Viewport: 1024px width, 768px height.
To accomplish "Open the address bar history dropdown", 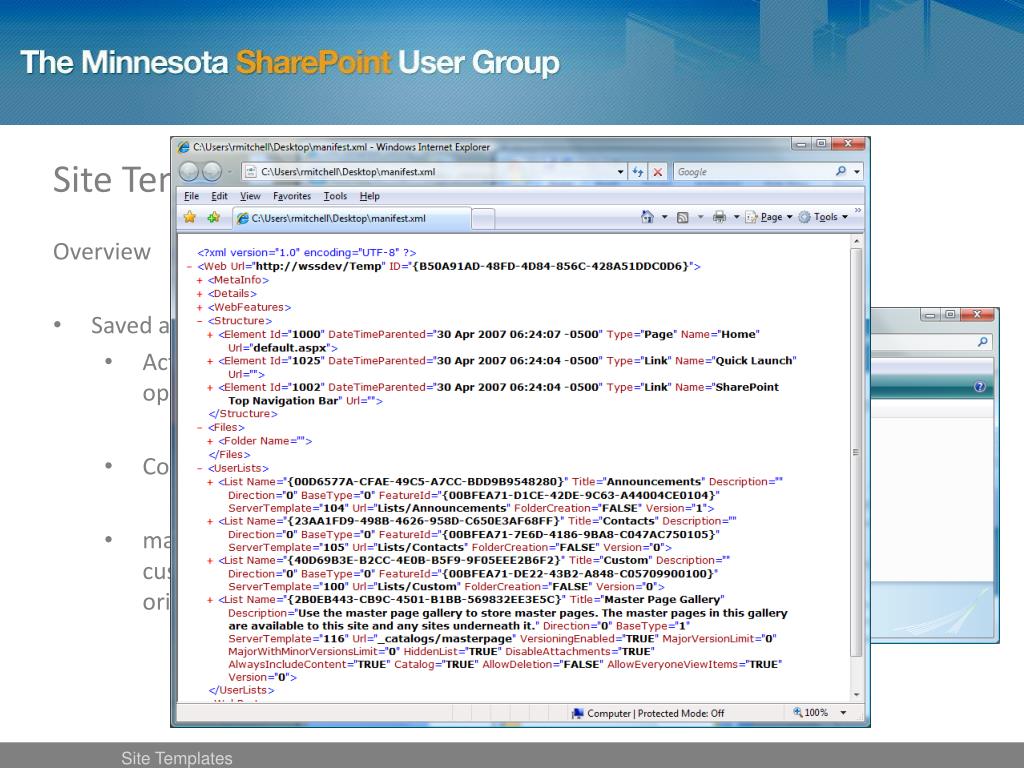I will pyautogui.click(x=621, y=172).
